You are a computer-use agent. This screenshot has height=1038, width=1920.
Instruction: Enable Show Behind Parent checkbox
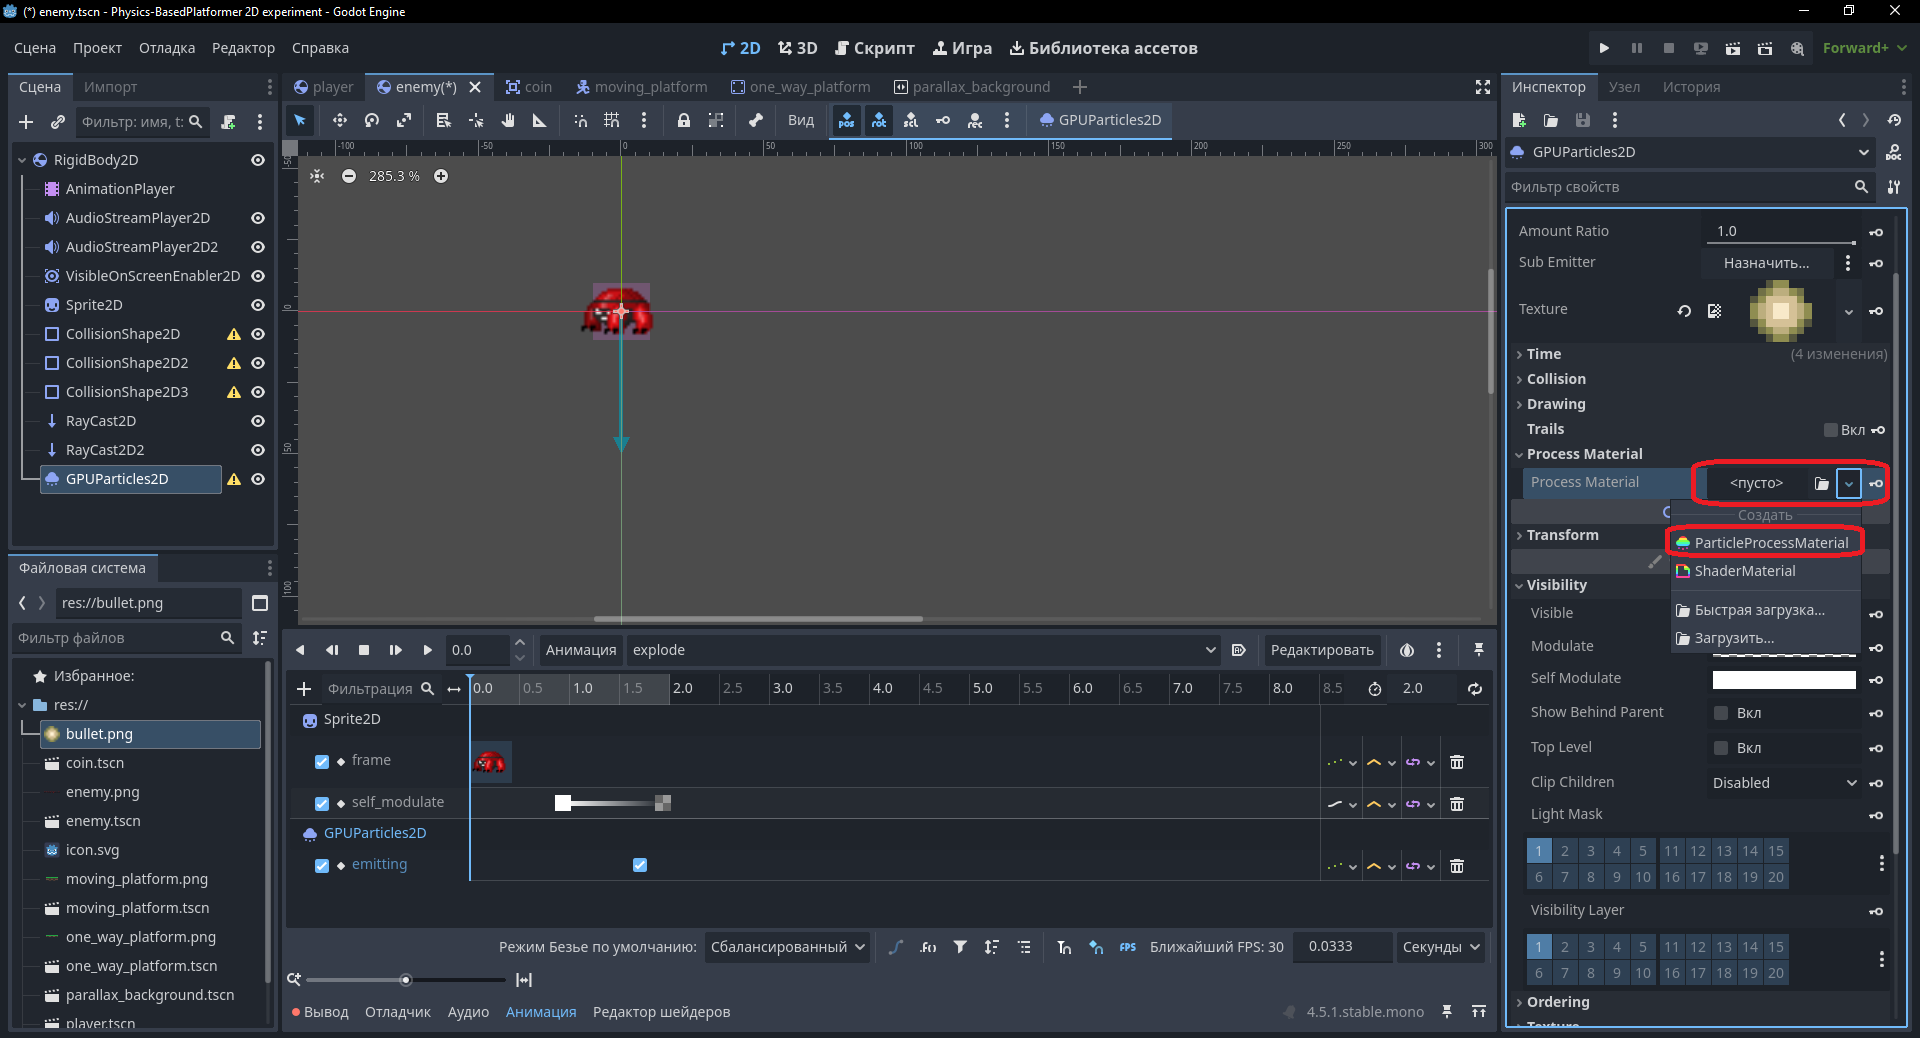click(1721, 713)
